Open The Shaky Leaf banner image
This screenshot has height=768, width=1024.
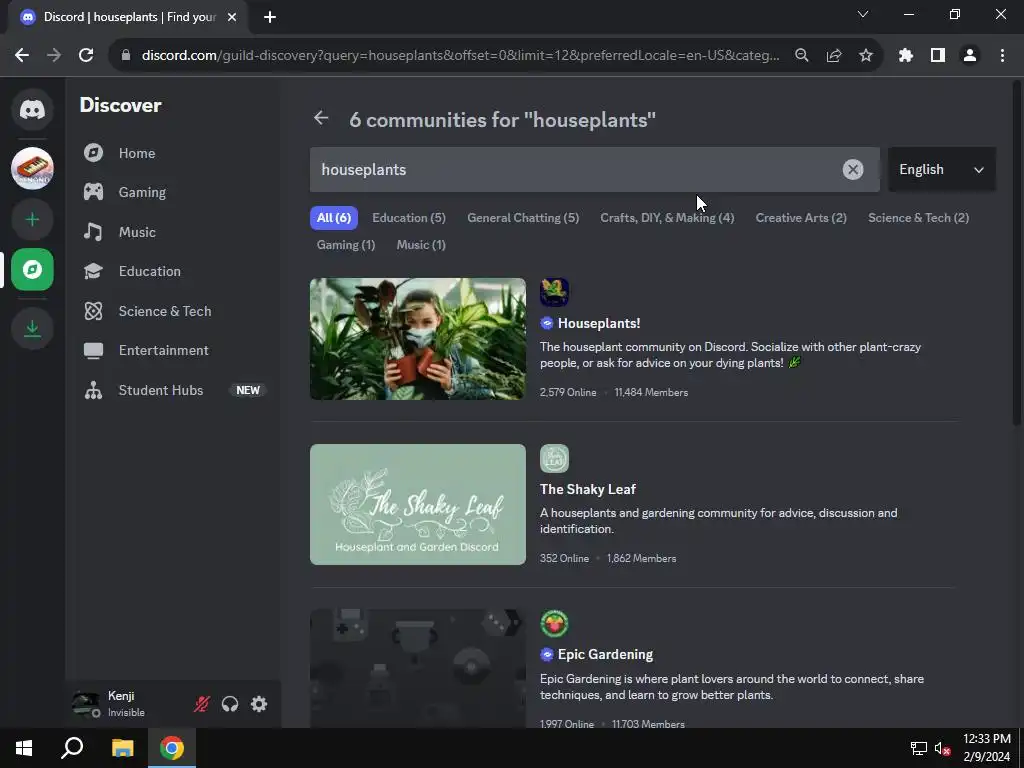coord(418,504)
